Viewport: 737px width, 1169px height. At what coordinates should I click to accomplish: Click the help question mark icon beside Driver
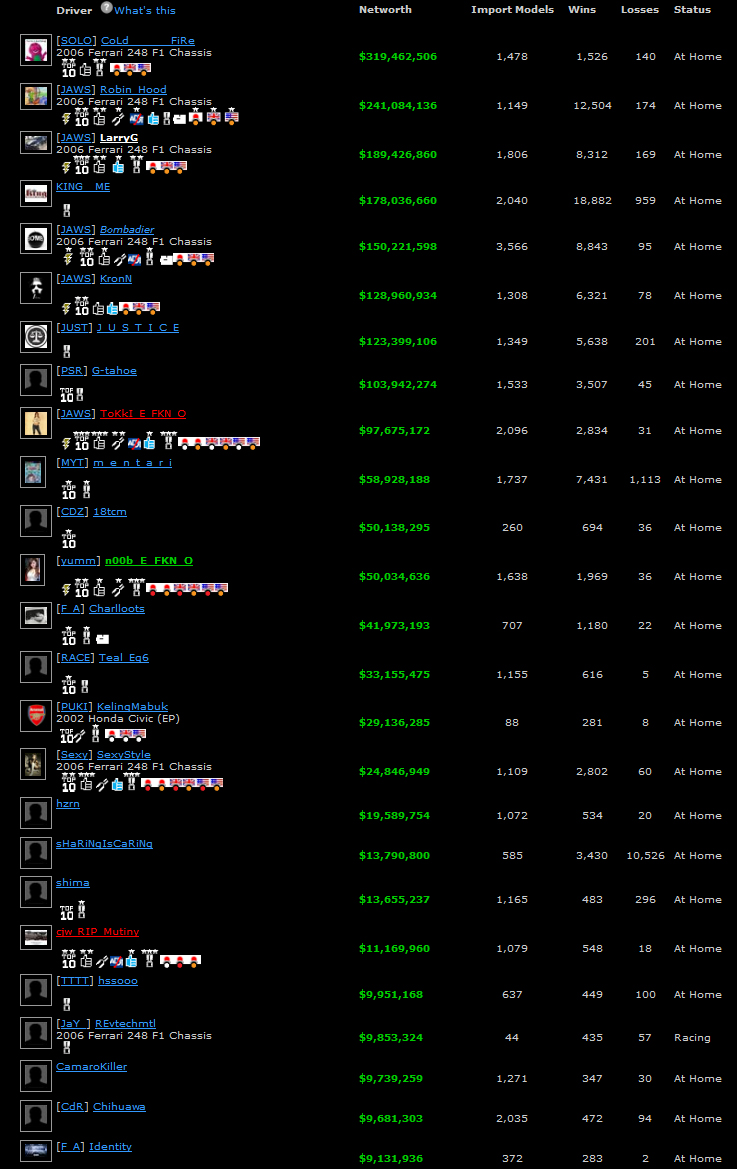pos(106,9)
